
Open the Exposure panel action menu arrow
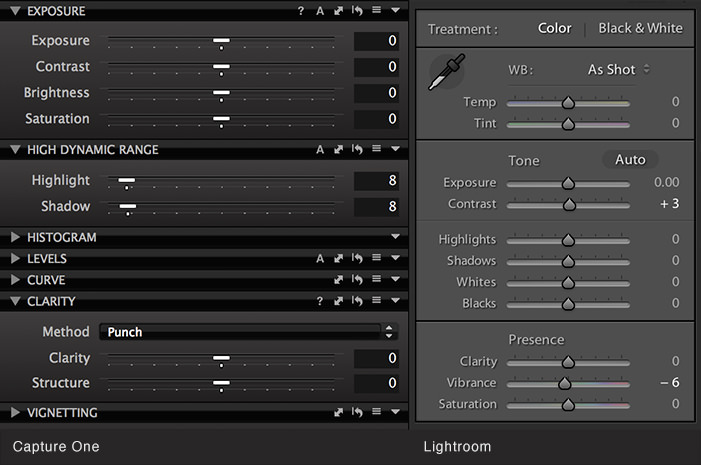395,10
